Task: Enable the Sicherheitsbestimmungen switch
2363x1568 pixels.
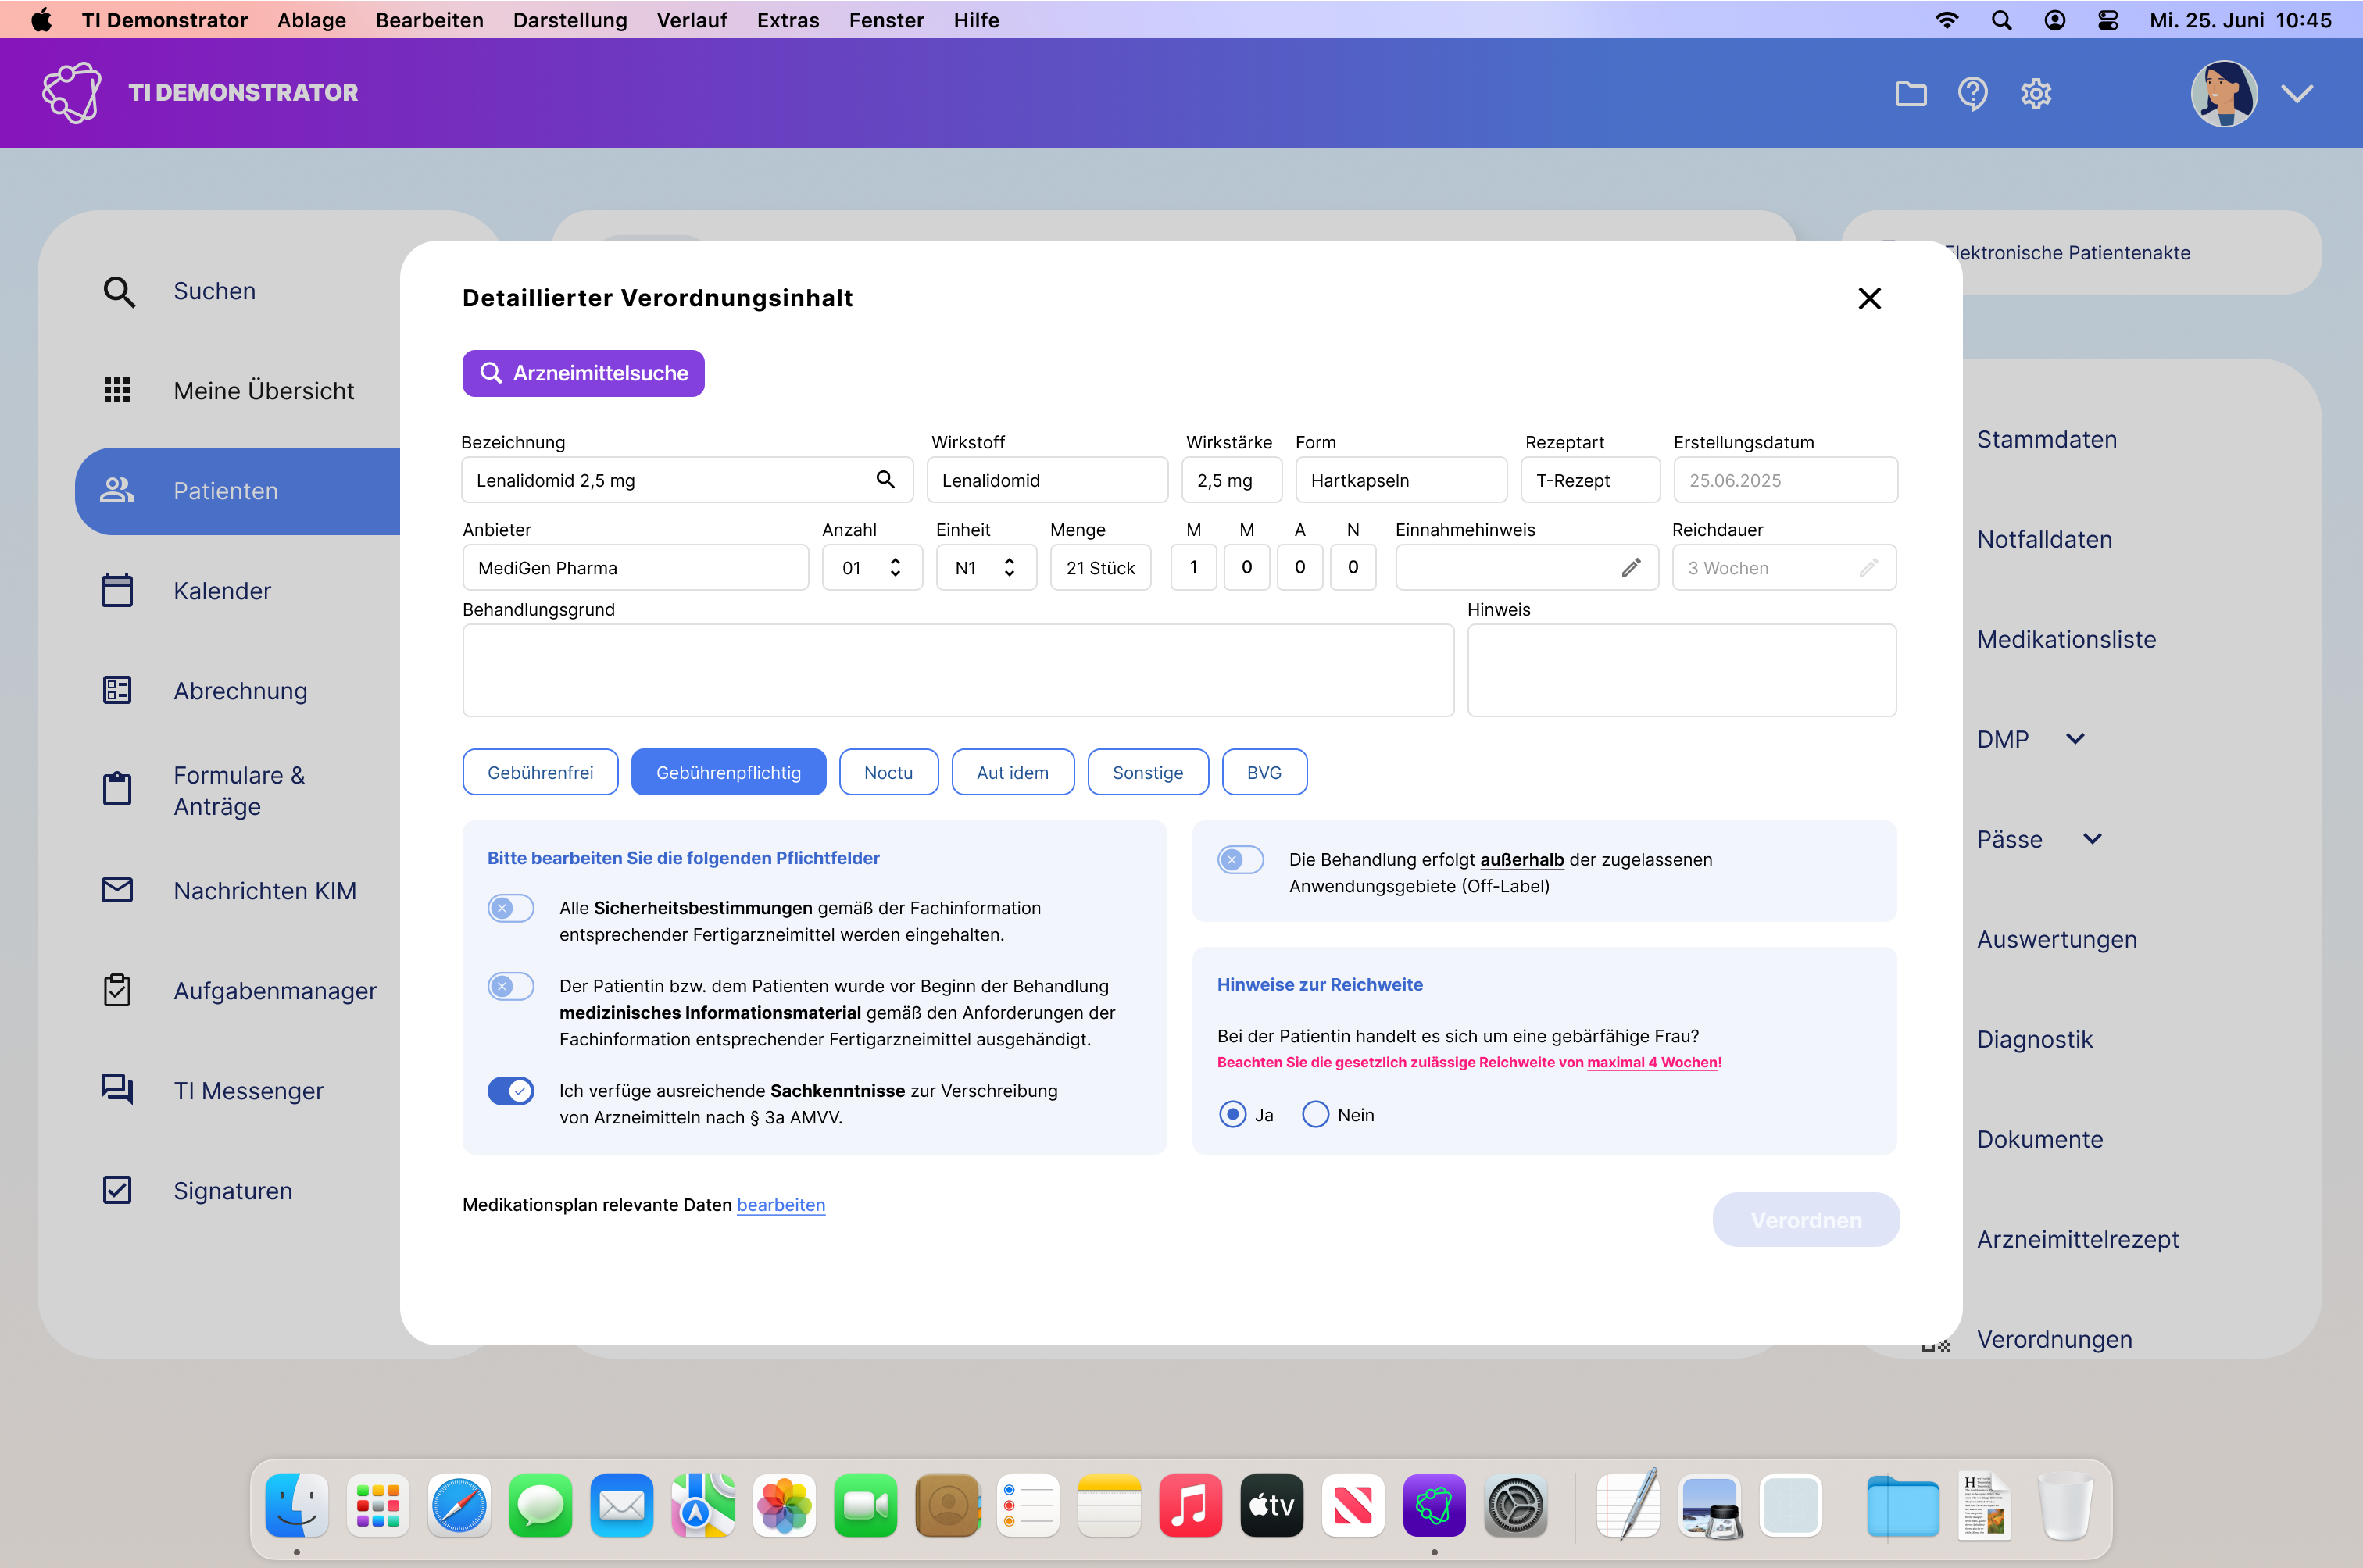Action: tap(511, 908)
